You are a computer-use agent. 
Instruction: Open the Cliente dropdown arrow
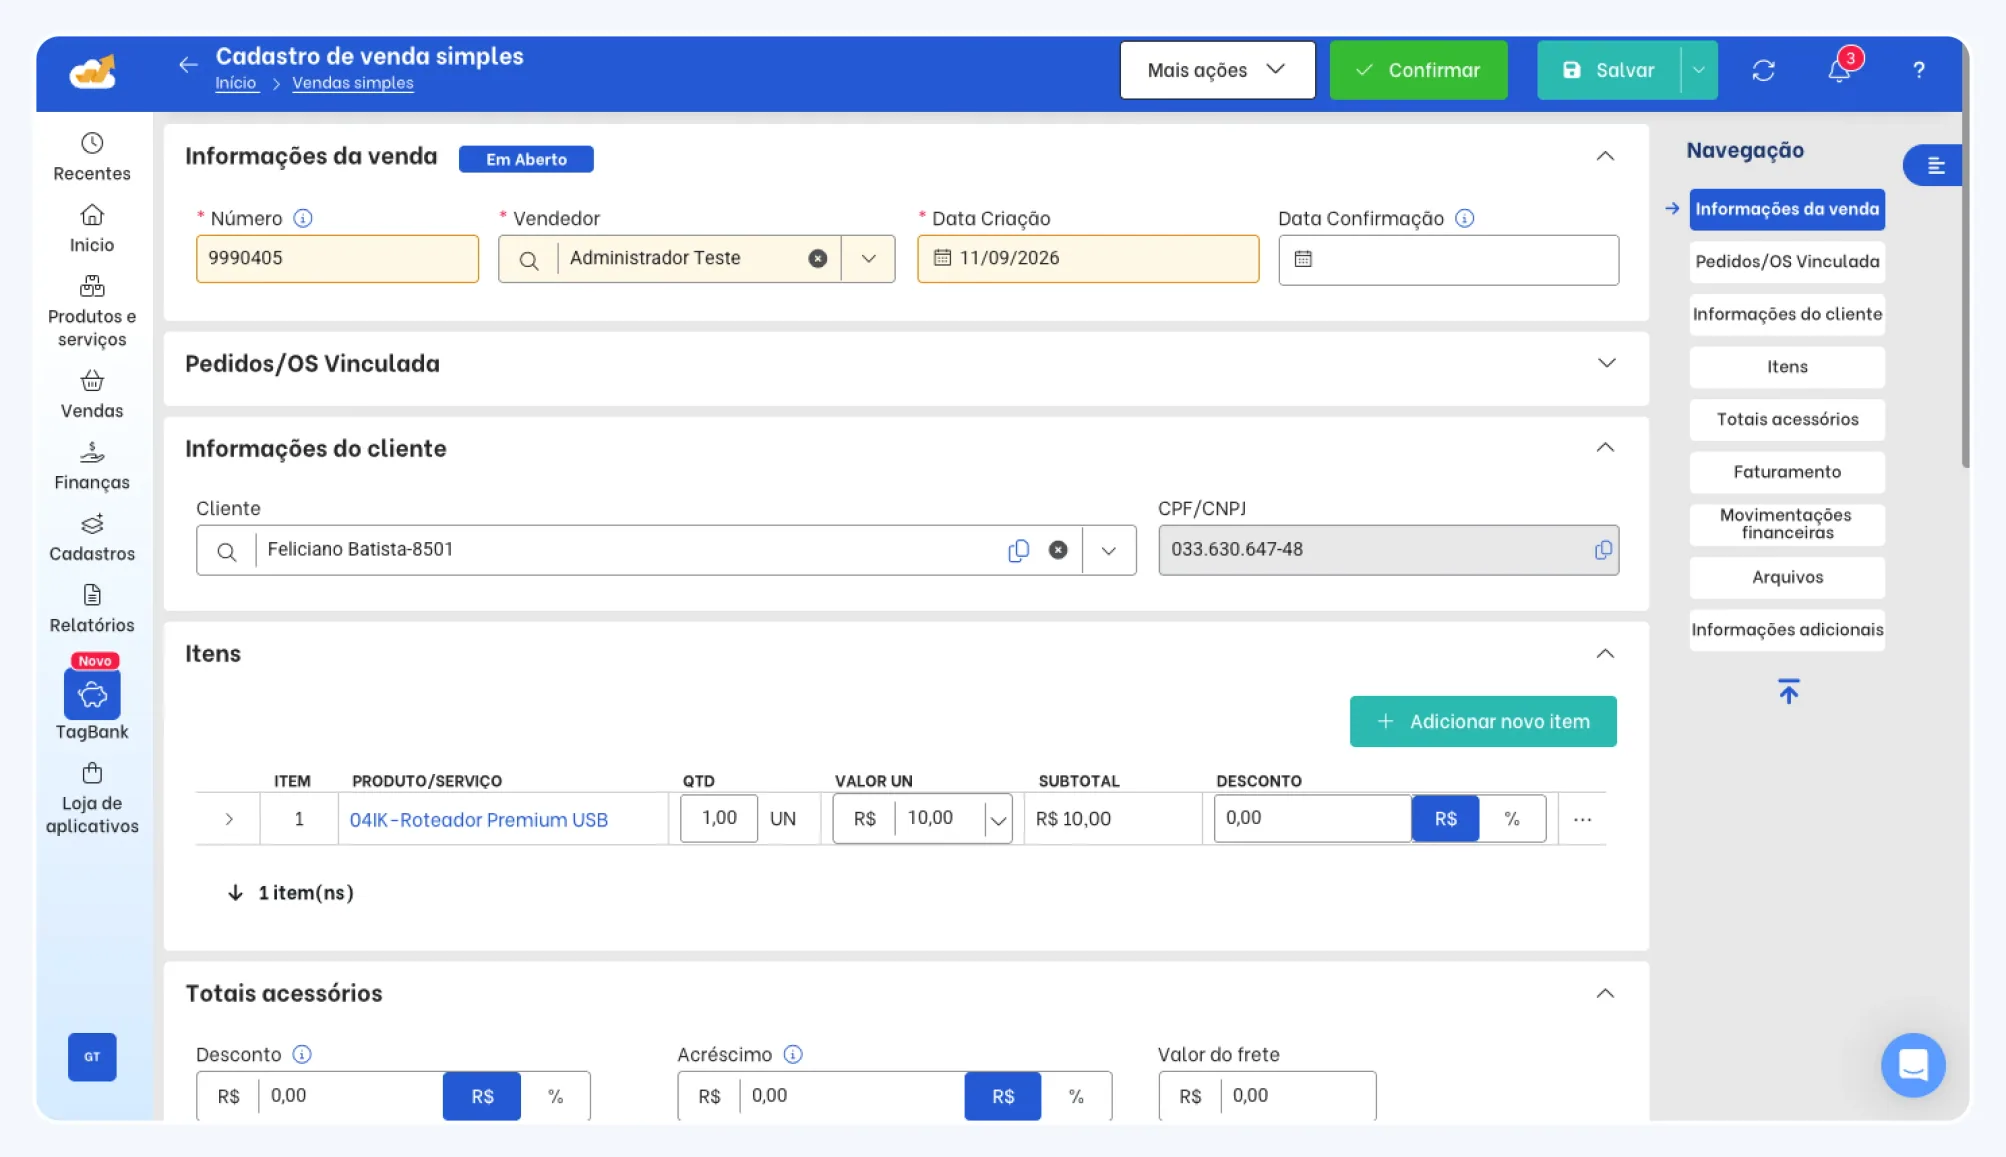tap(1108, 550)
